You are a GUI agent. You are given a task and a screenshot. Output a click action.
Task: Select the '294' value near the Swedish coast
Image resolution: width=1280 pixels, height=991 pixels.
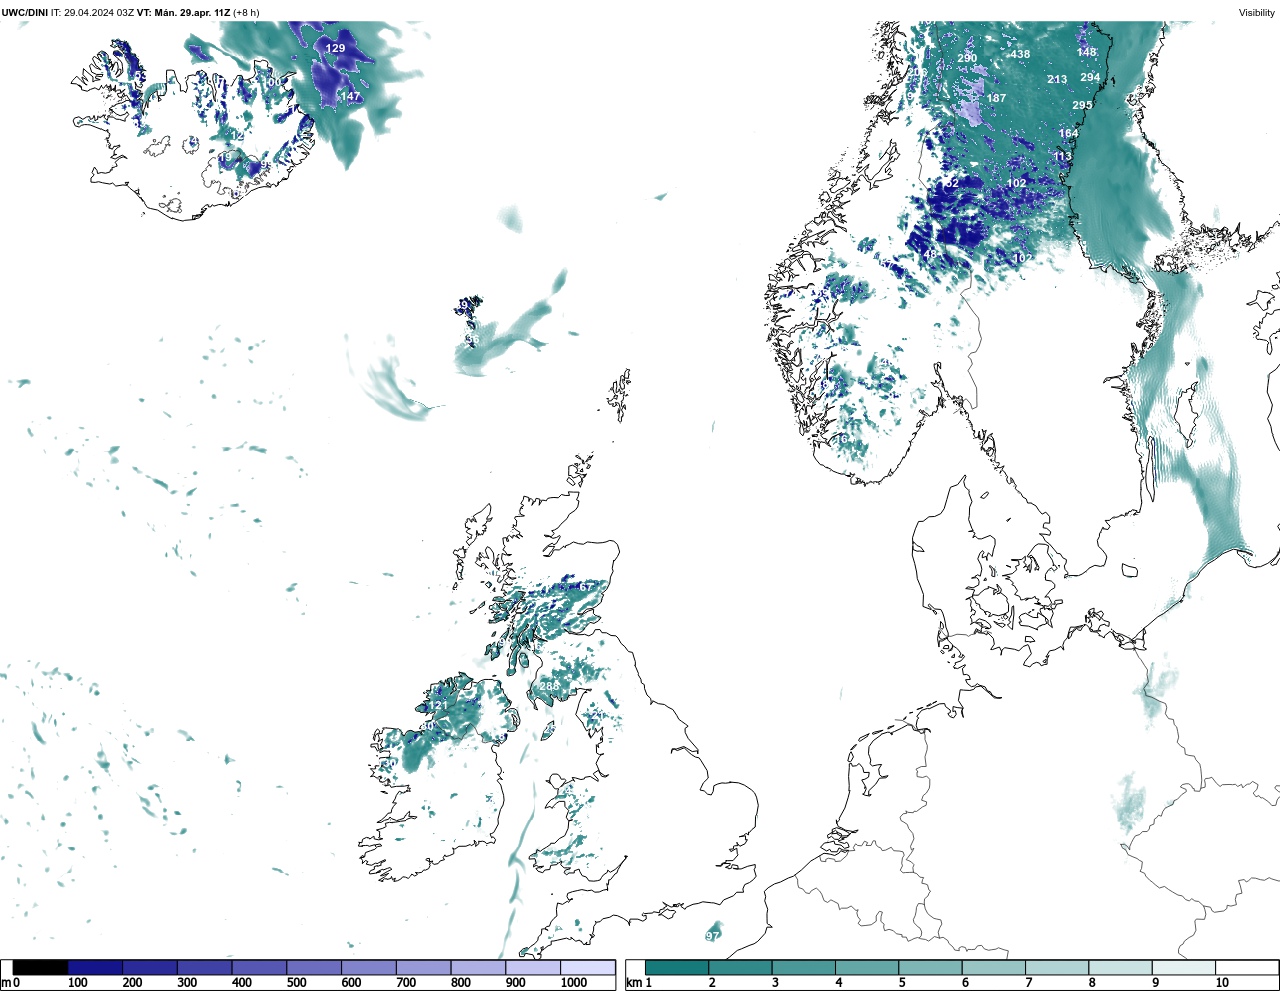click(1090, 77)
